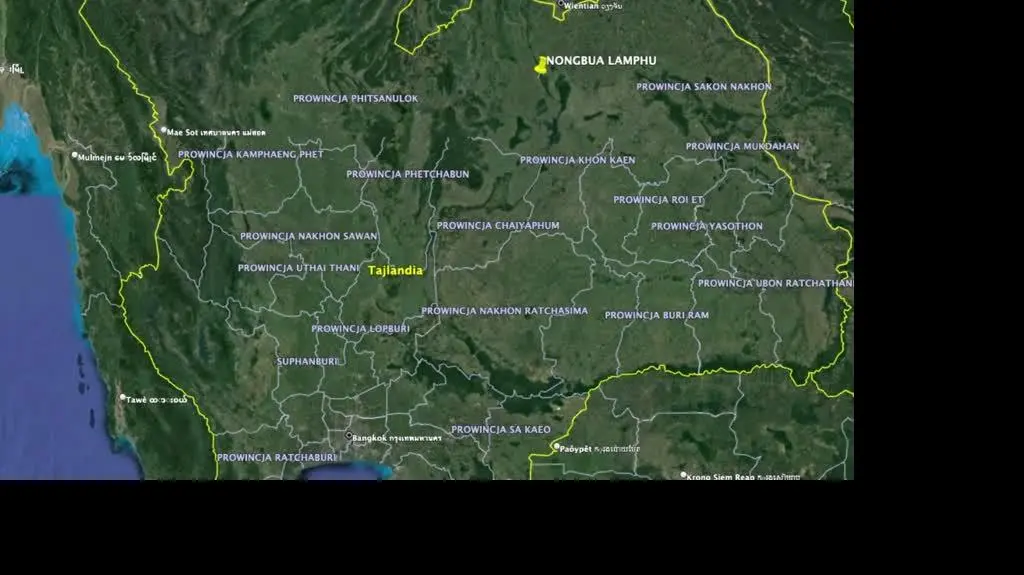Click the Prowincja Phitsanulok label
Viewport: 1024px width, 575px height.
355,99
